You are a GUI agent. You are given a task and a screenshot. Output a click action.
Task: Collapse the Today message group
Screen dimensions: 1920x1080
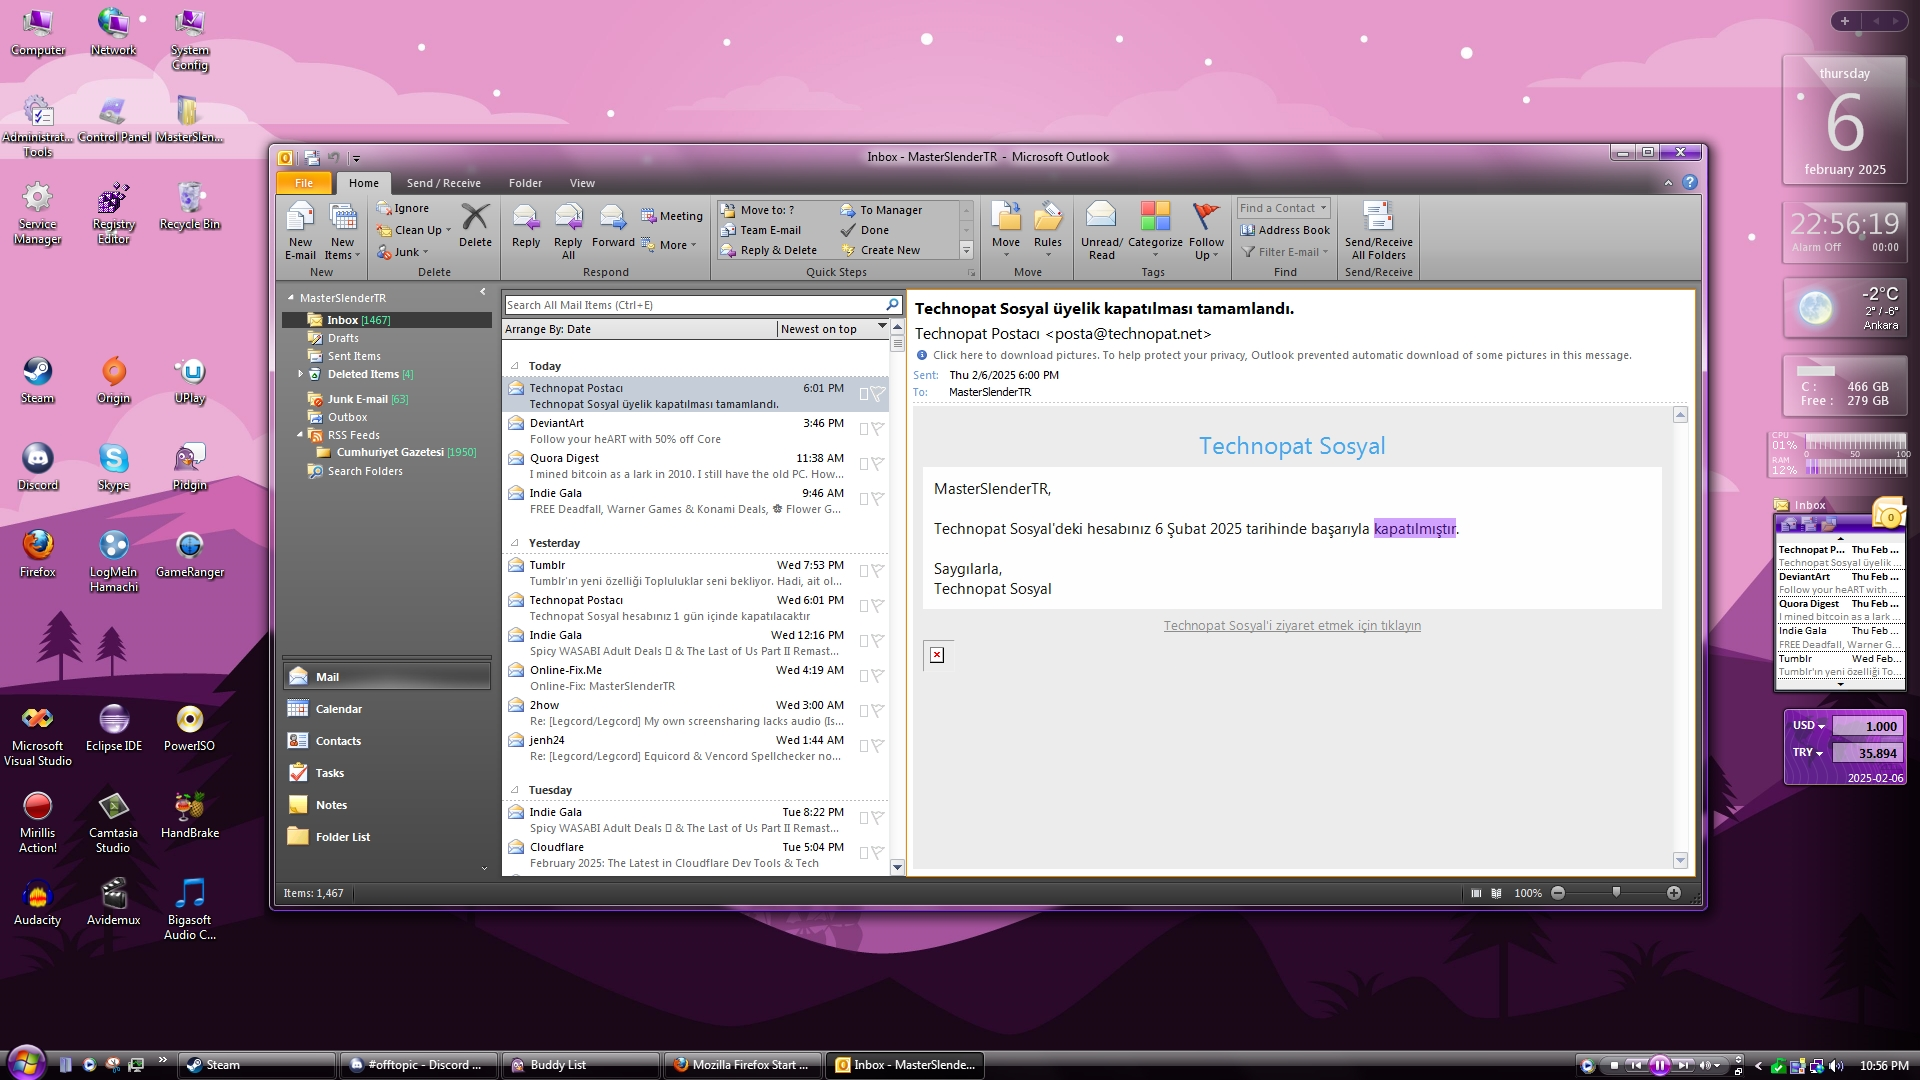click(515, 366)
